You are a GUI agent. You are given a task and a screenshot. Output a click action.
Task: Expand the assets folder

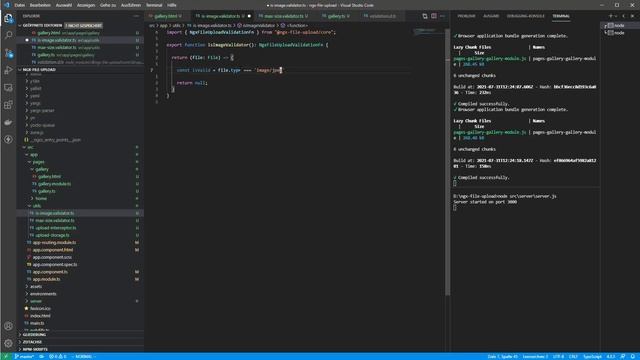(36, 287)
